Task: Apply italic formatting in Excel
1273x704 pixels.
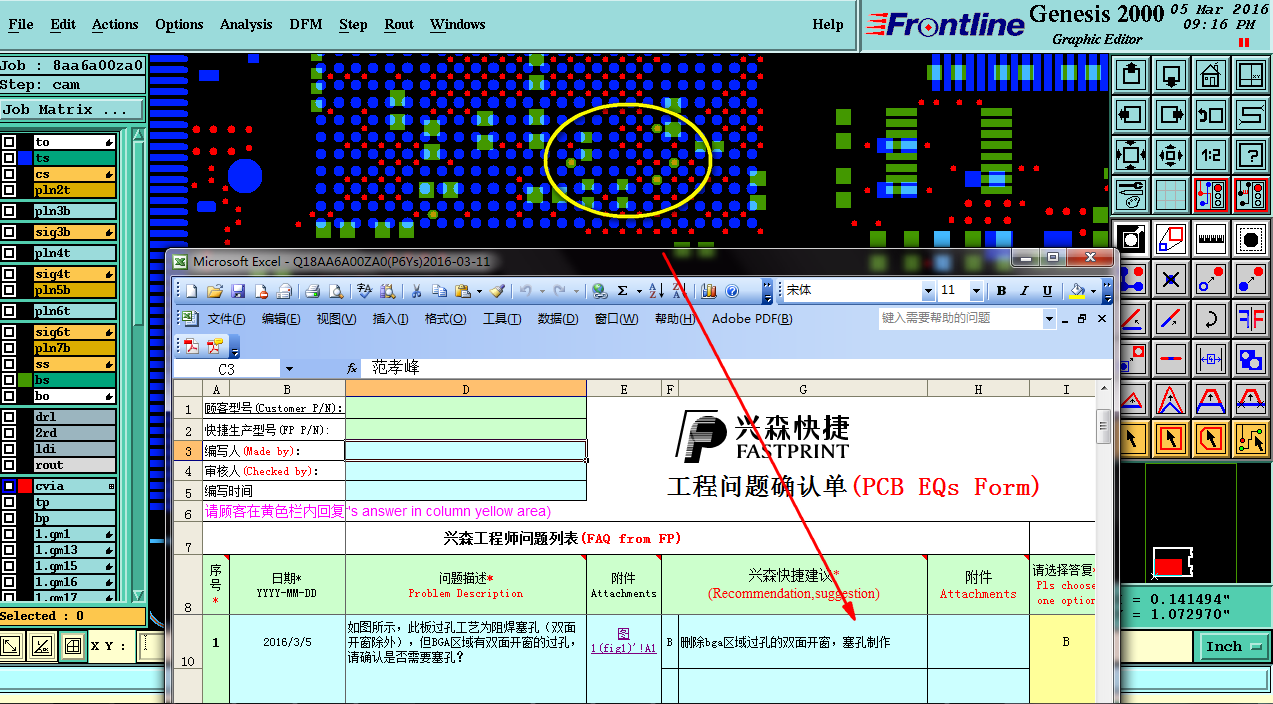Action: [1024, 291]
